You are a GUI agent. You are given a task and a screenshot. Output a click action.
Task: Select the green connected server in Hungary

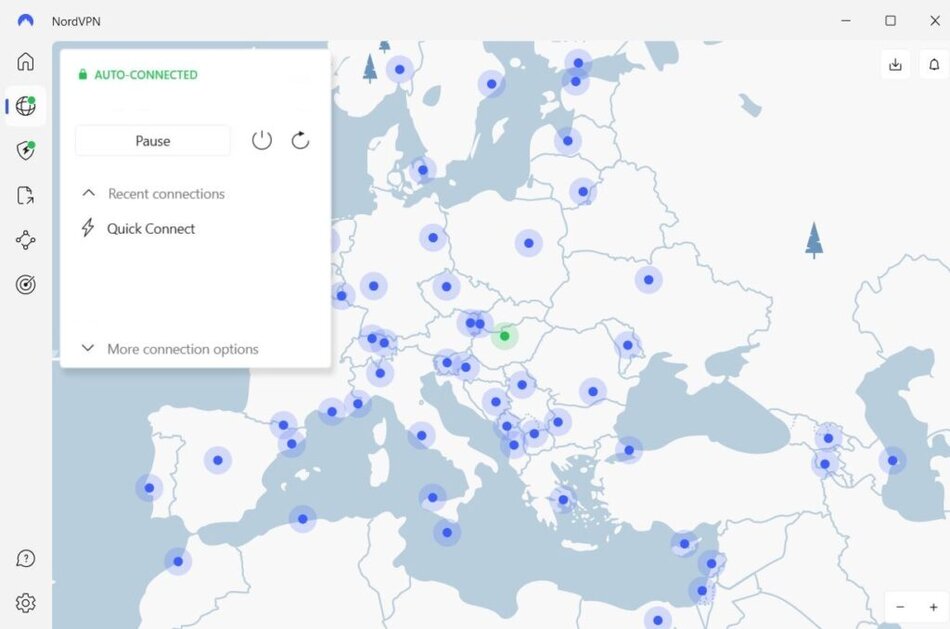[x=504, y=336]
